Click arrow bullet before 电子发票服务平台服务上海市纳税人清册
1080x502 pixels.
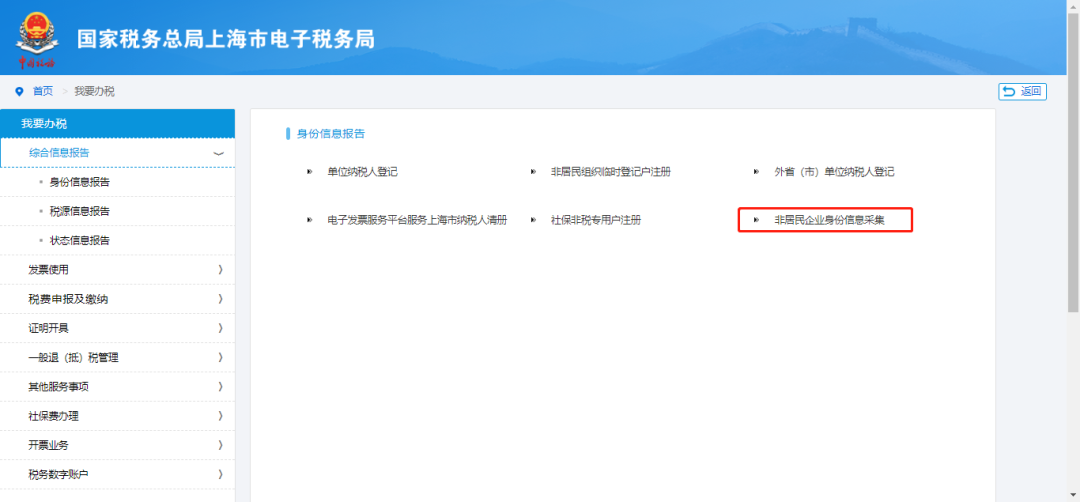[309, 220]
